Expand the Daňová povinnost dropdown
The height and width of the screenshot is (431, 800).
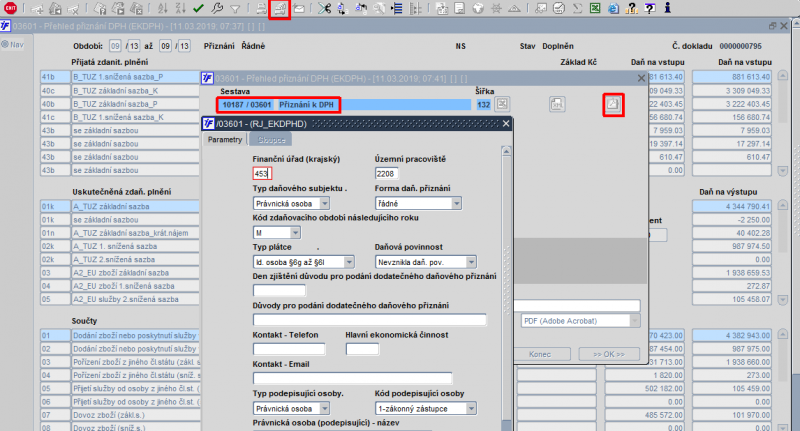[x=471, y=262]
